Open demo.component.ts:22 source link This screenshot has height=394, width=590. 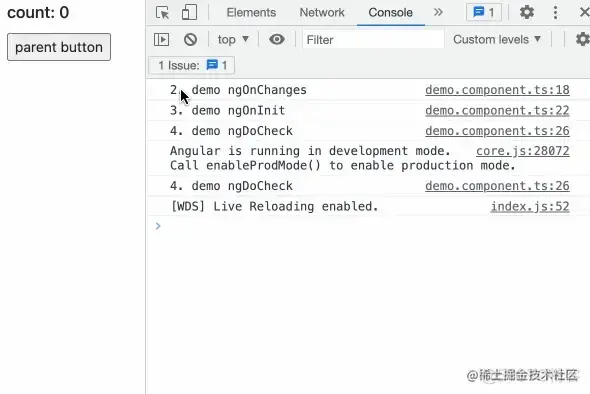497,110
